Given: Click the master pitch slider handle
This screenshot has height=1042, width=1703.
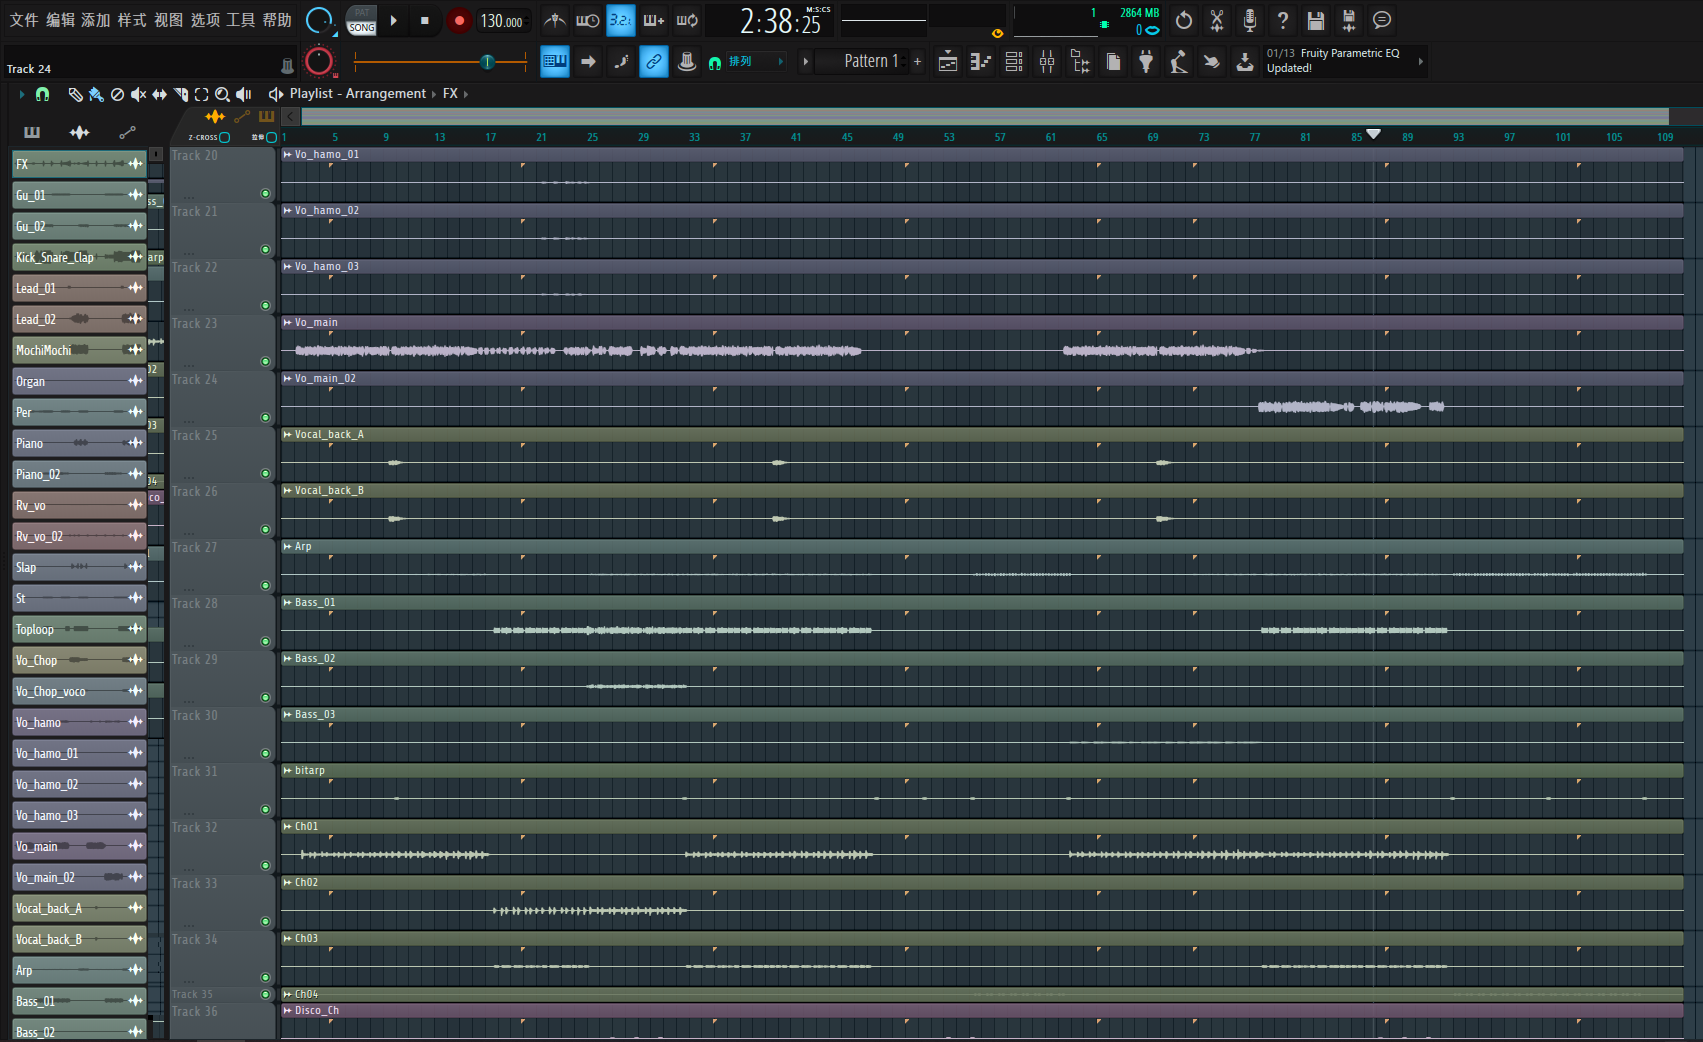Looking at the screenshot, I should click(488, 62).
